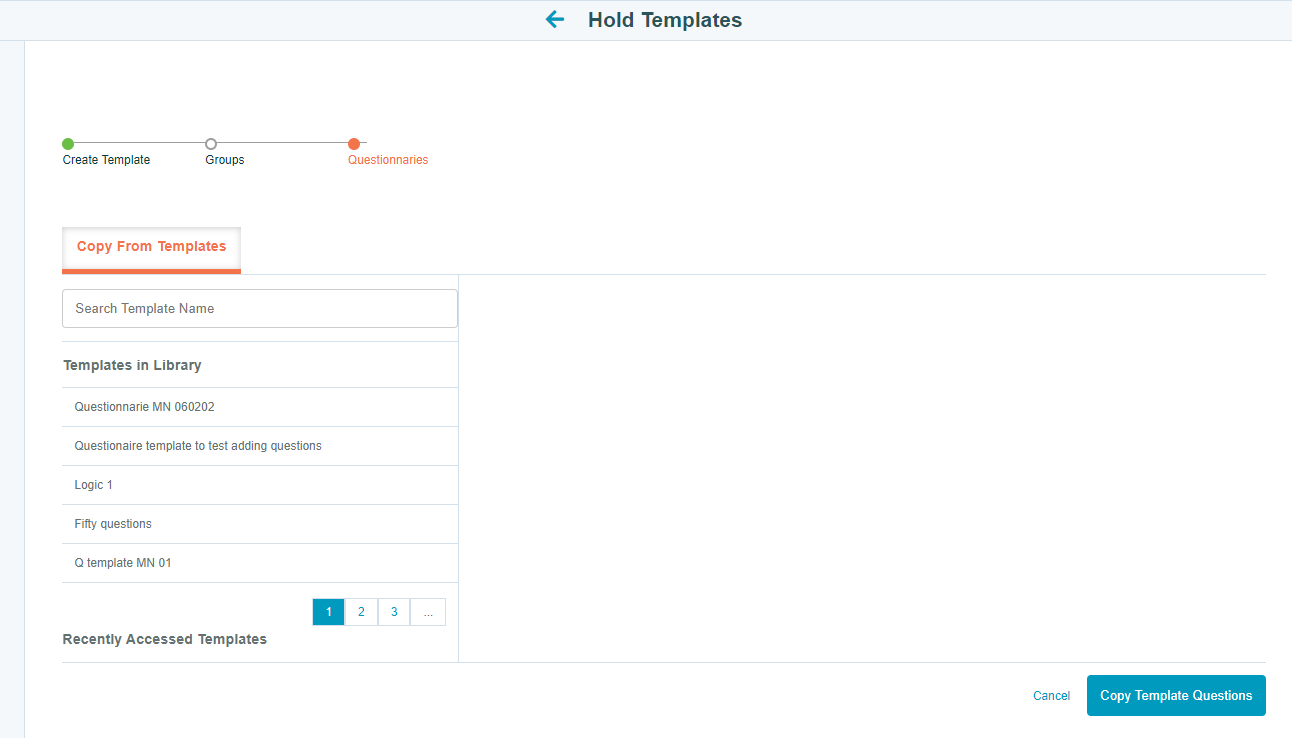The width and height of the screenshot is (1292, 738).
Task: Click the Recently Accessed Templates heading
Action: pyautogui.click(x=165, y=639)
